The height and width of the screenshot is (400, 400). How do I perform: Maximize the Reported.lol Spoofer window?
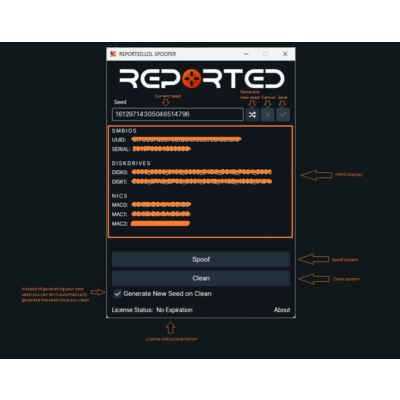[x=266, y=54]
